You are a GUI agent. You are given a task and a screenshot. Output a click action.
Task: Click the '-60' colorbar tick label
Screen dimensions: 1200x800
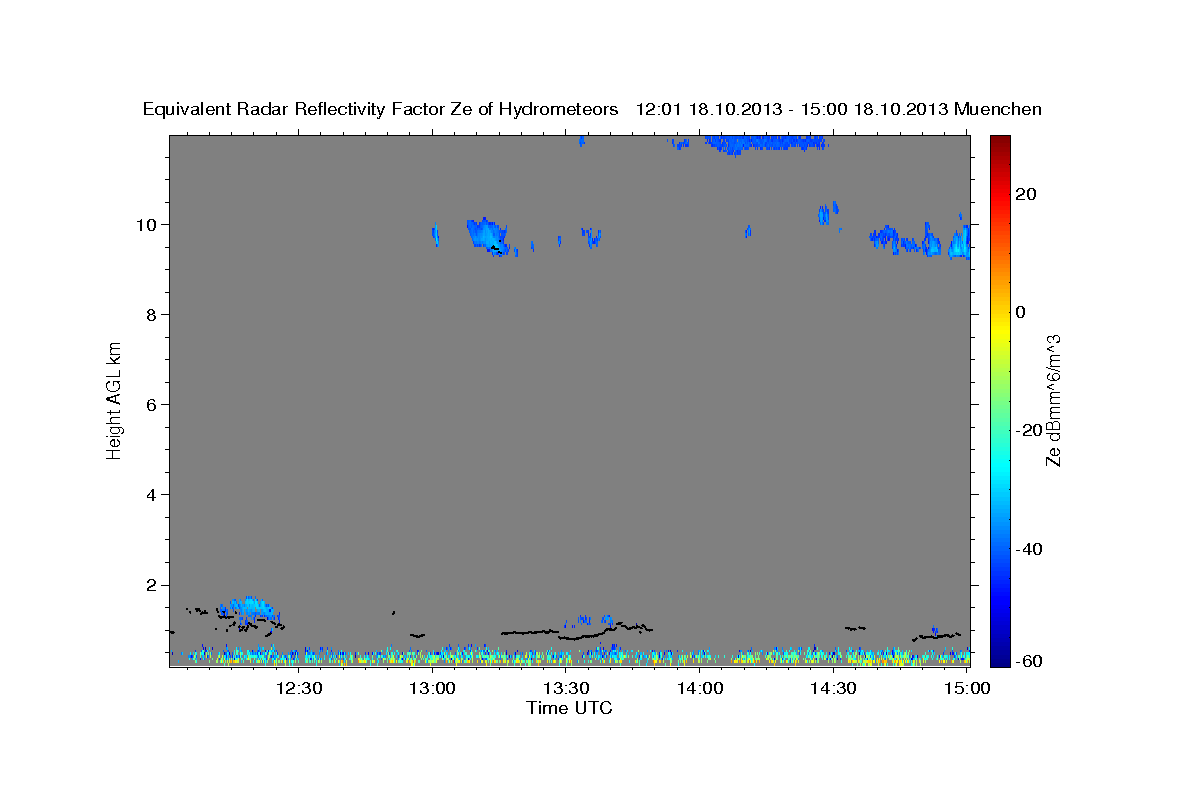(1028, 661)
